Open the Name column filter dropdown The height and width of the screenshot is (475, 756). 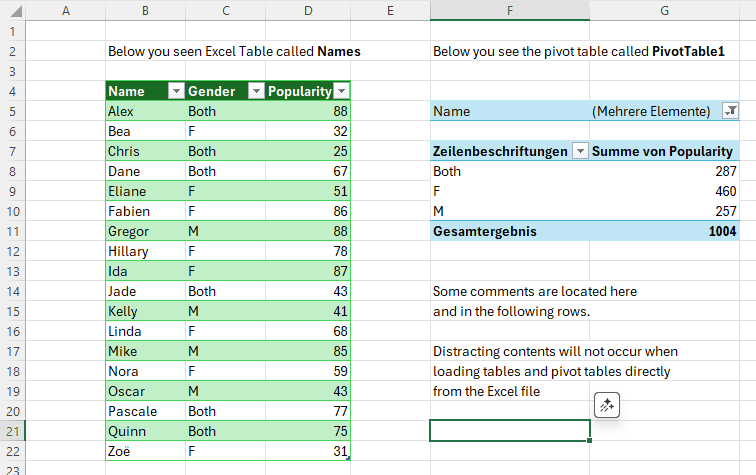pyautogui.click(x=176, y=91)
